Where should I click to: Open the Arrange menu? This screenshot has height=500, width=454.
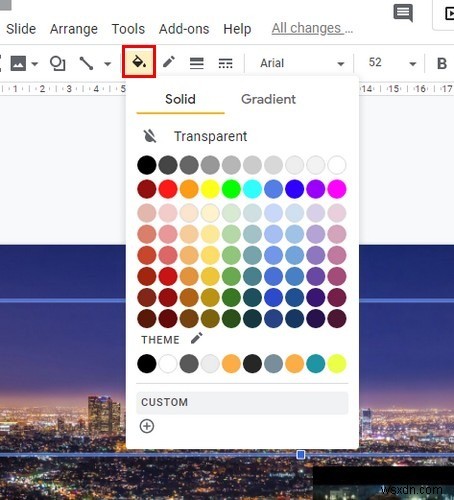[x=74, y=29]
